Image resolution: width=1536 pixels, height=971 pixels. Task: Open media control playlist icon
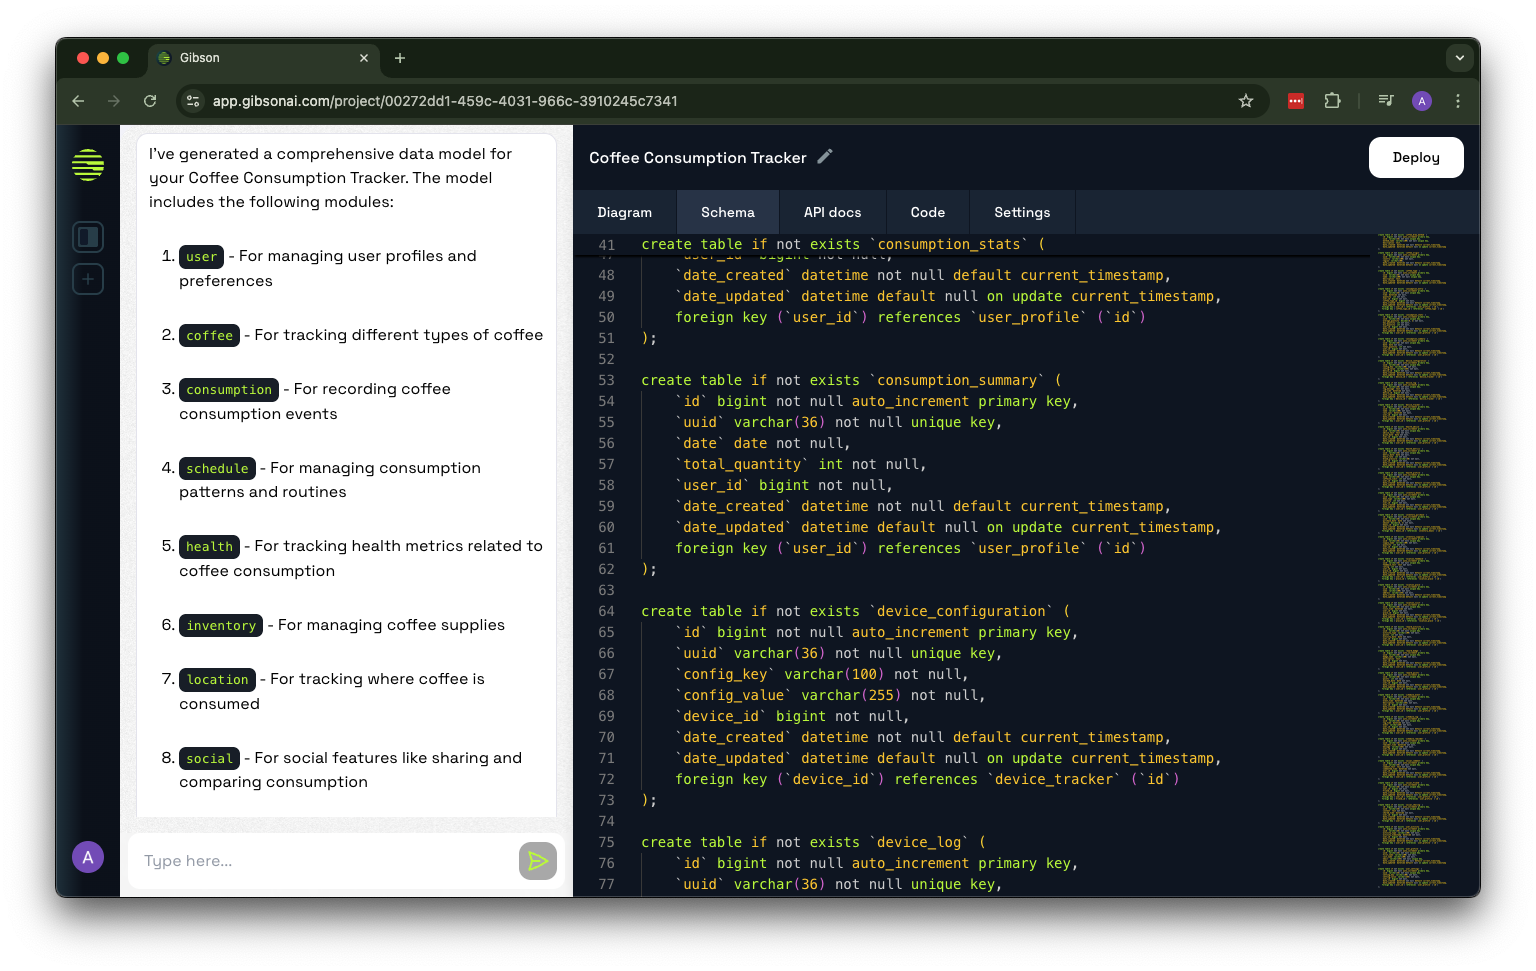click(1386, 101)
